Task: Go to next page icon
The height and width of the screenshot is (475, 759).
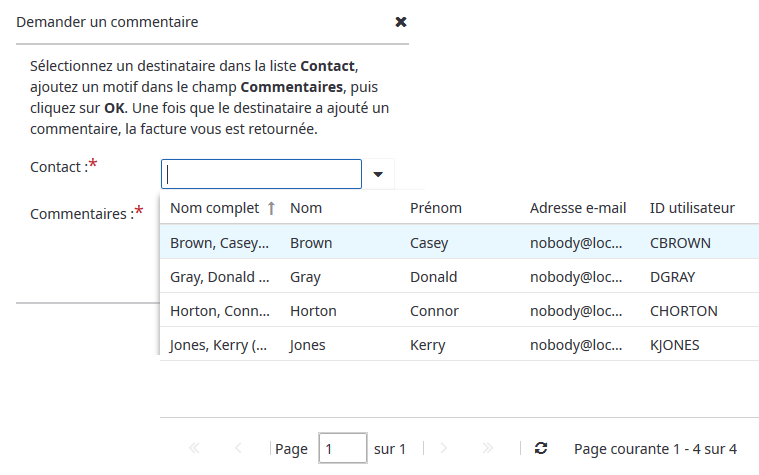Action: coord(444,449)
